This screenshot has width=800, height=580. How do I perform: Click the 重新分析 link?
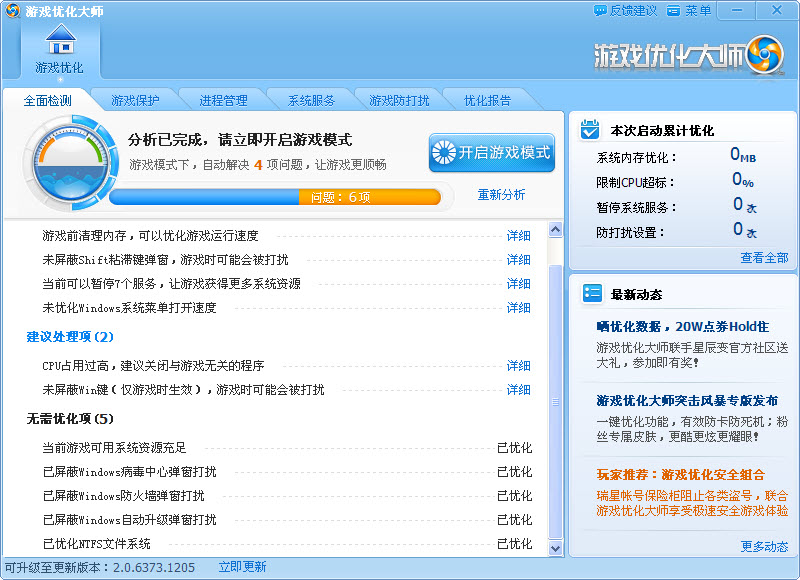click(501, 195)
